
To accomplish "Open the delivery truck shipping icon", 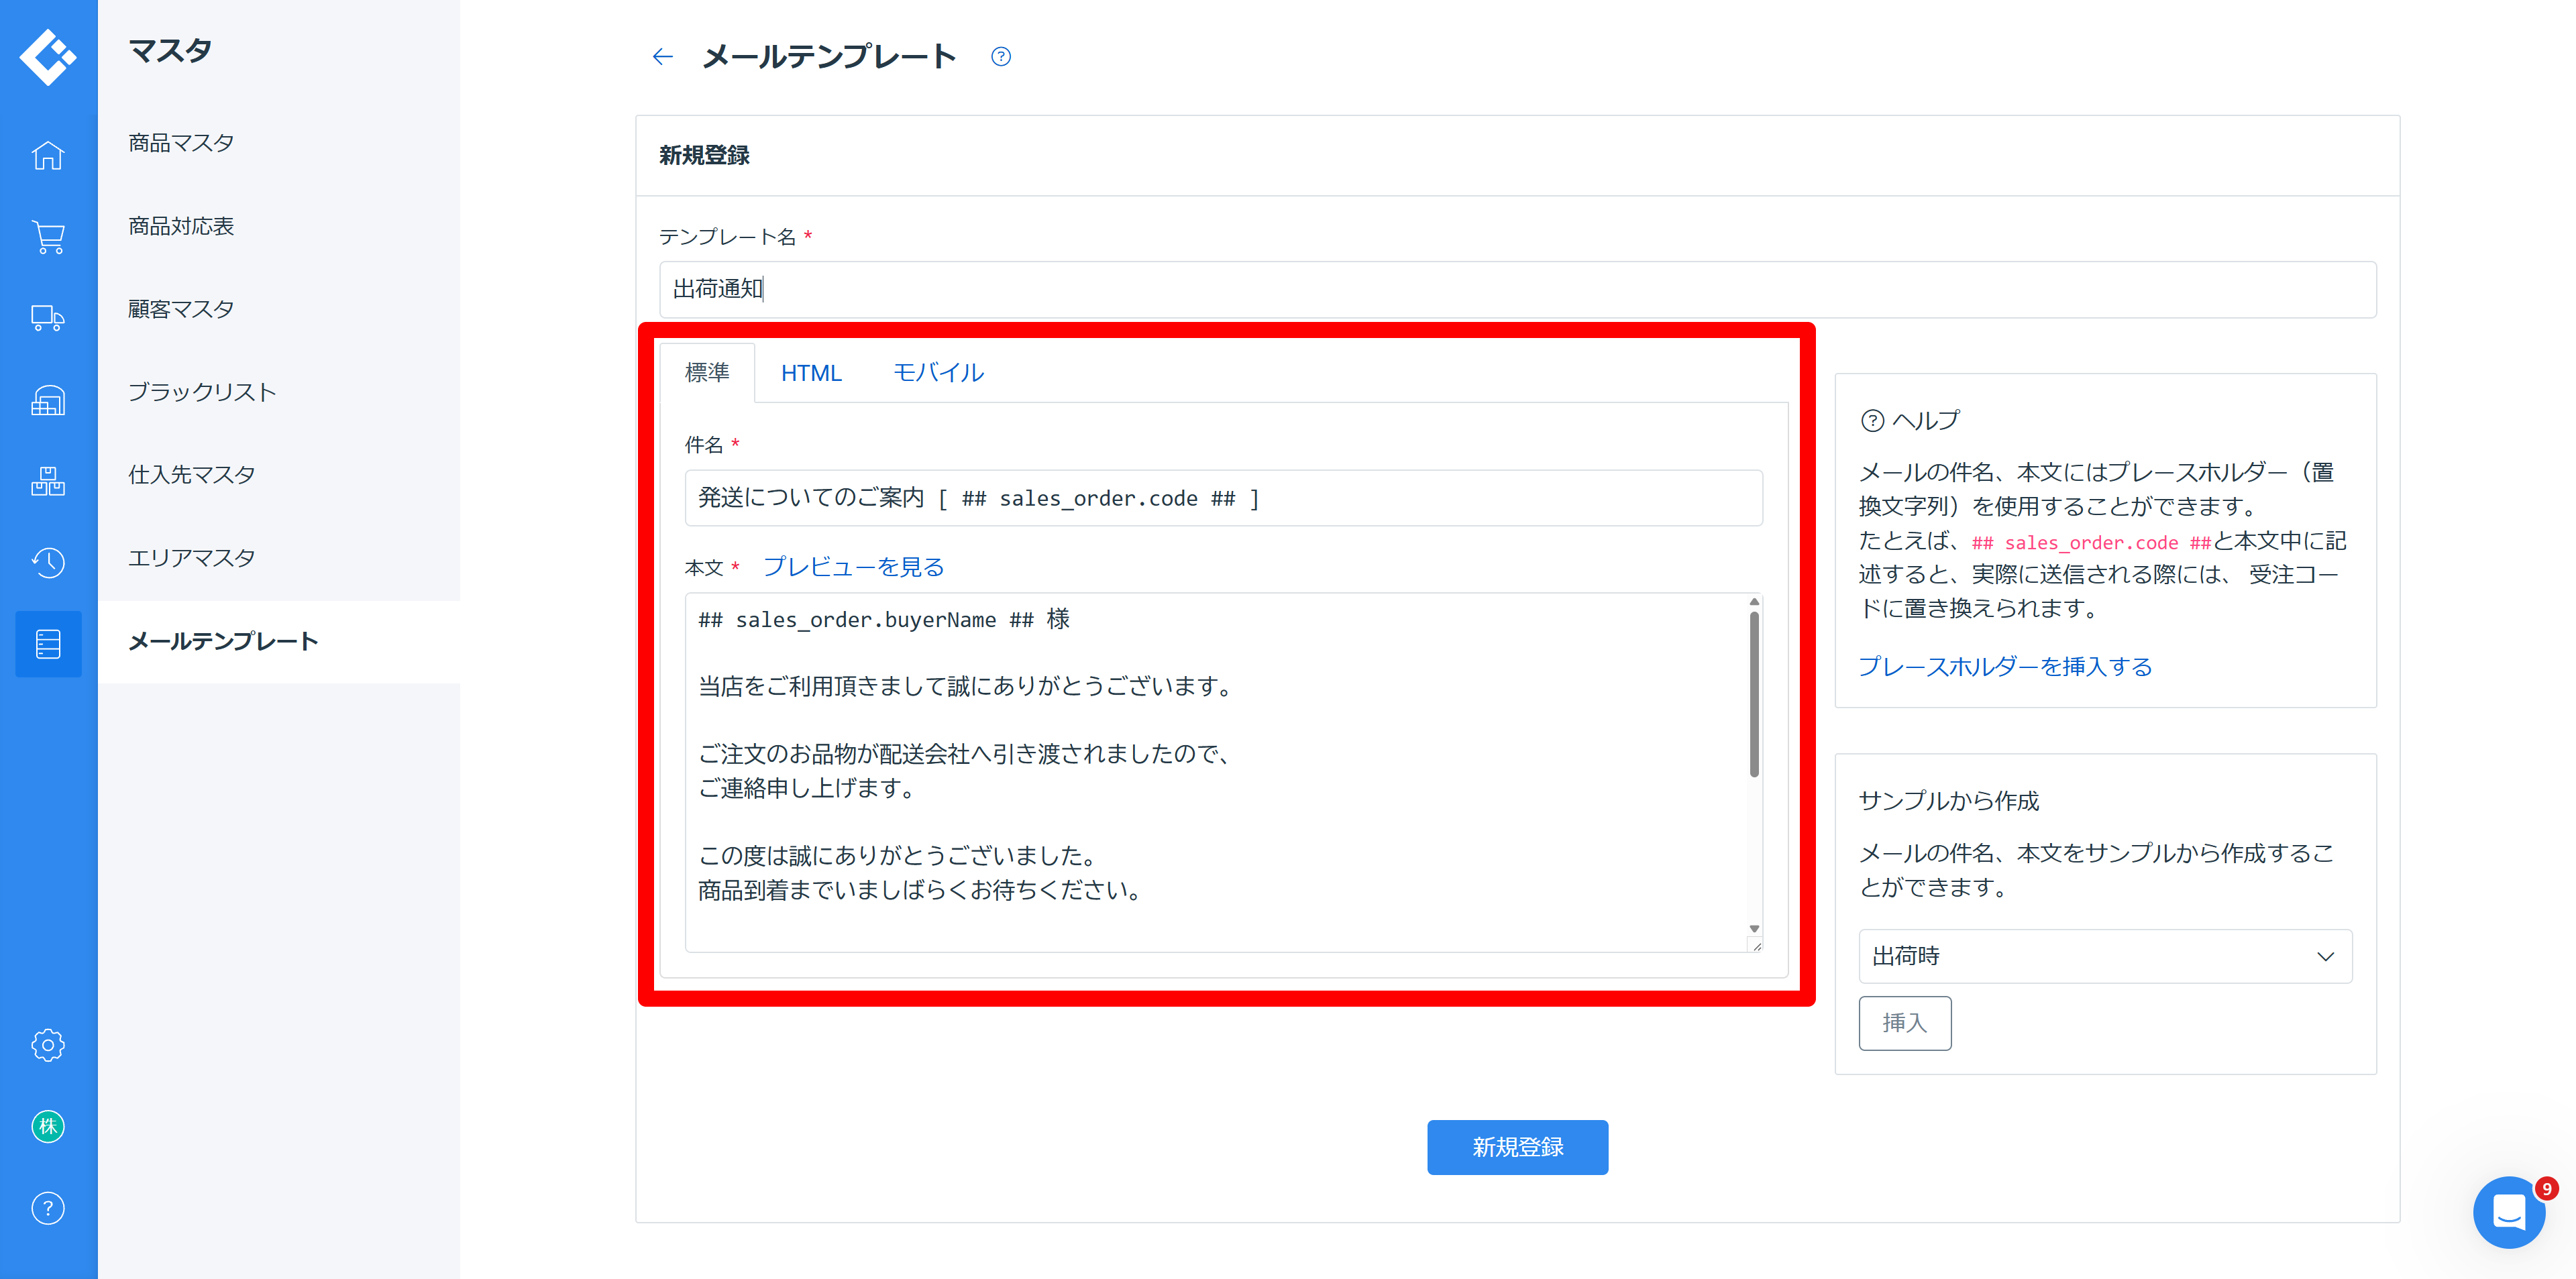I will point(48,319).
